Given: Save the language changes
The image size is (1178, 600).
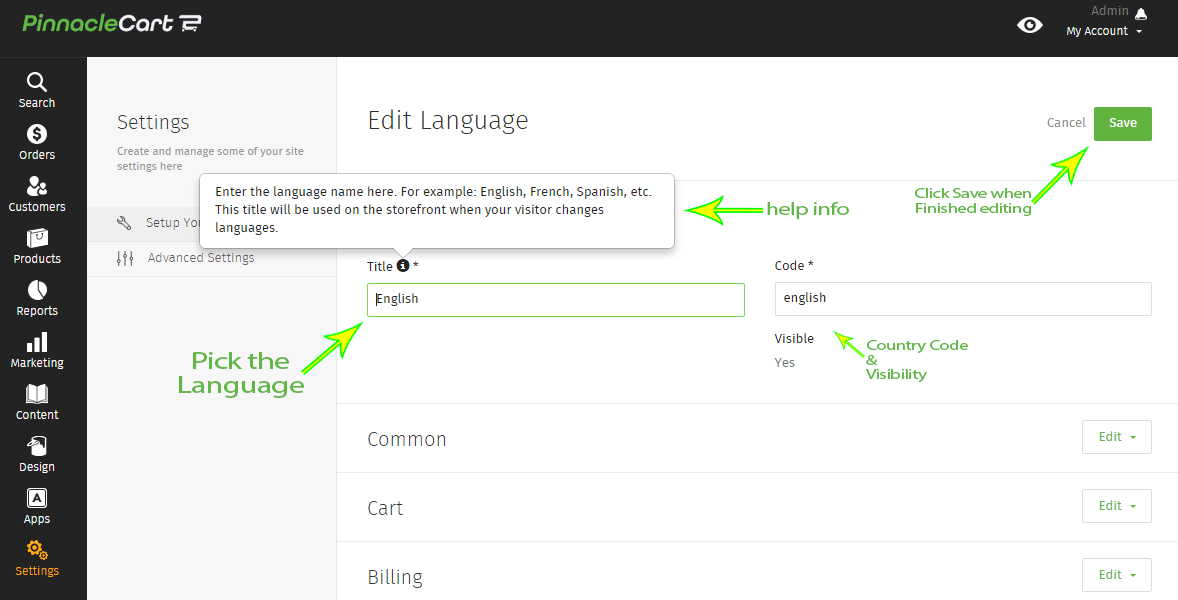Looking at the screenshot, I should (x=1122, y=124).
